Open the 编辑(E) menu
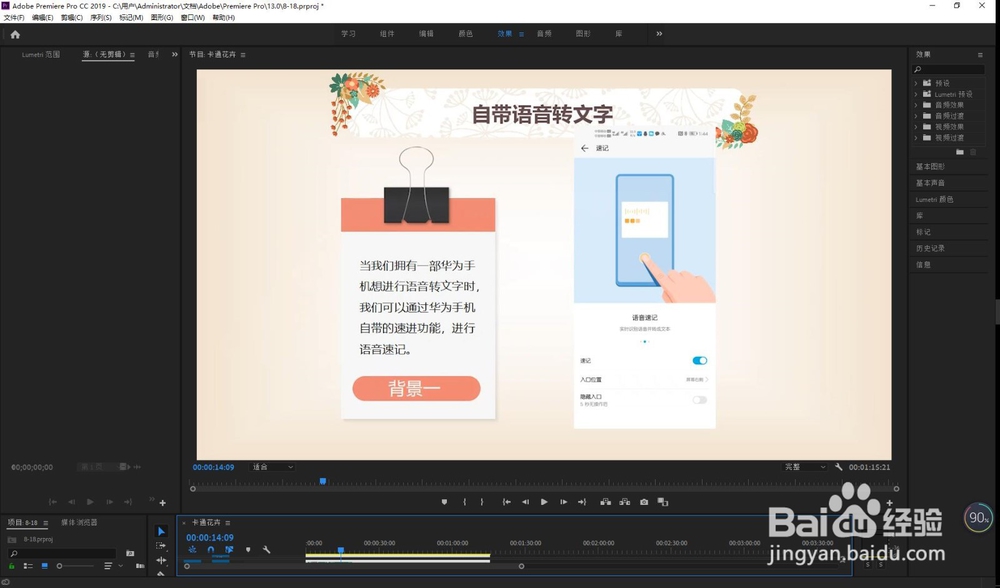 43,17
